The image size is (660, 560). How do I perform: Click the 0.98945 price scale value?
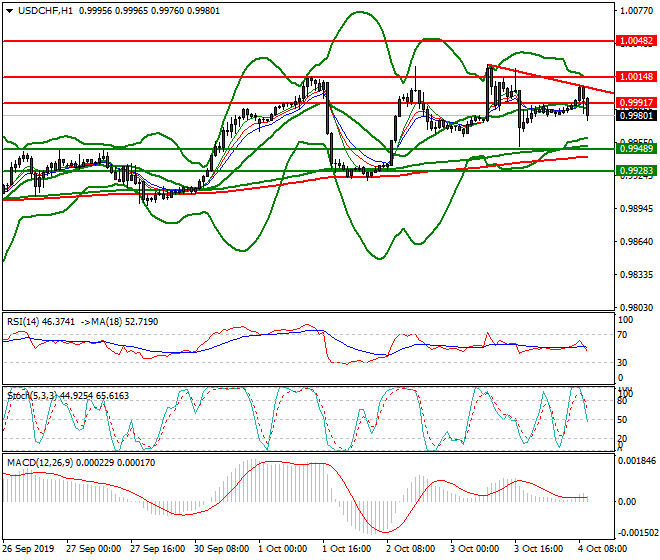pos(637,208)
